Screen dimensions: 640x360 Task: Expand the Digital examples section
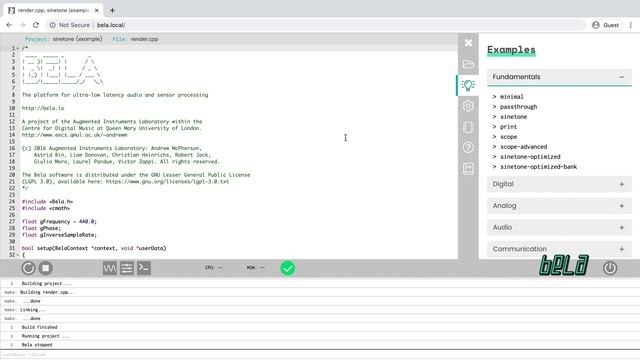[559, 184]
